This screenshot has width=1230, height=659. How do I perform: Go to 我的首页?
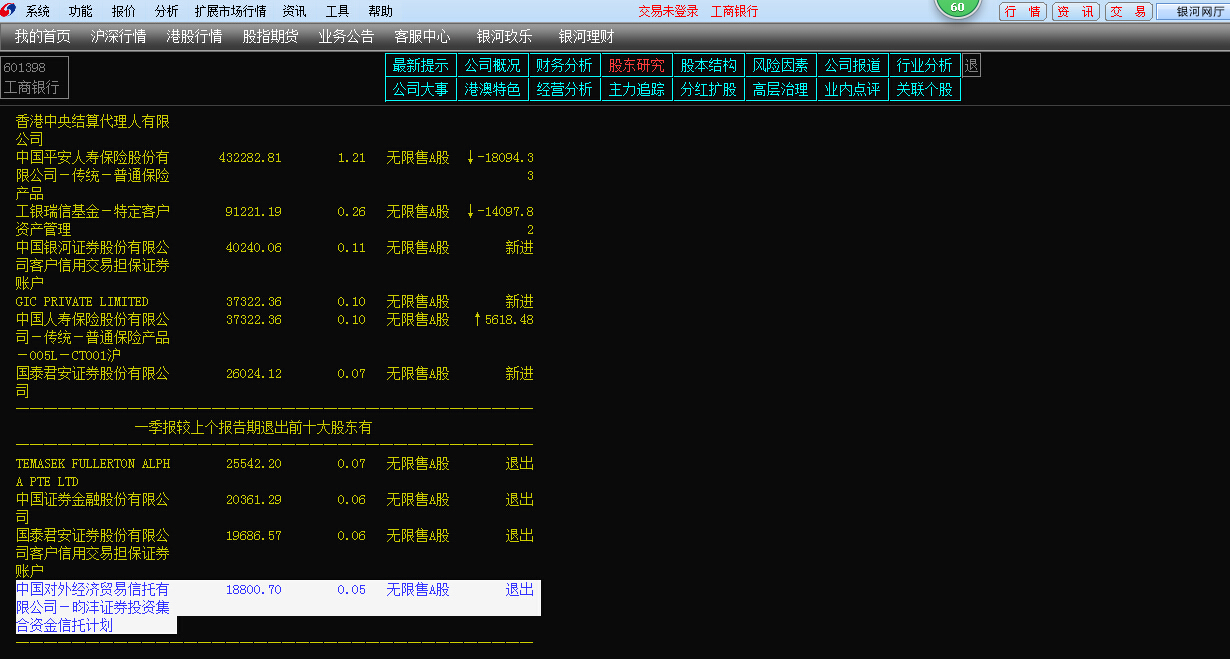43,36
